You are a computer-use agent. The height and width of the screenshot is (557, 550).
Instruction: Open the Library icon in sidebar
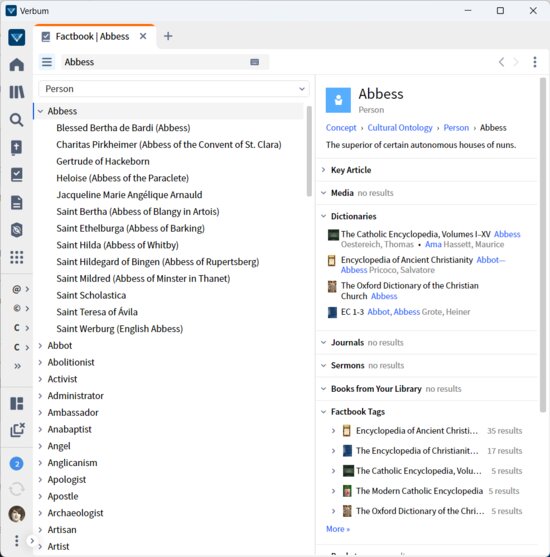17,92
